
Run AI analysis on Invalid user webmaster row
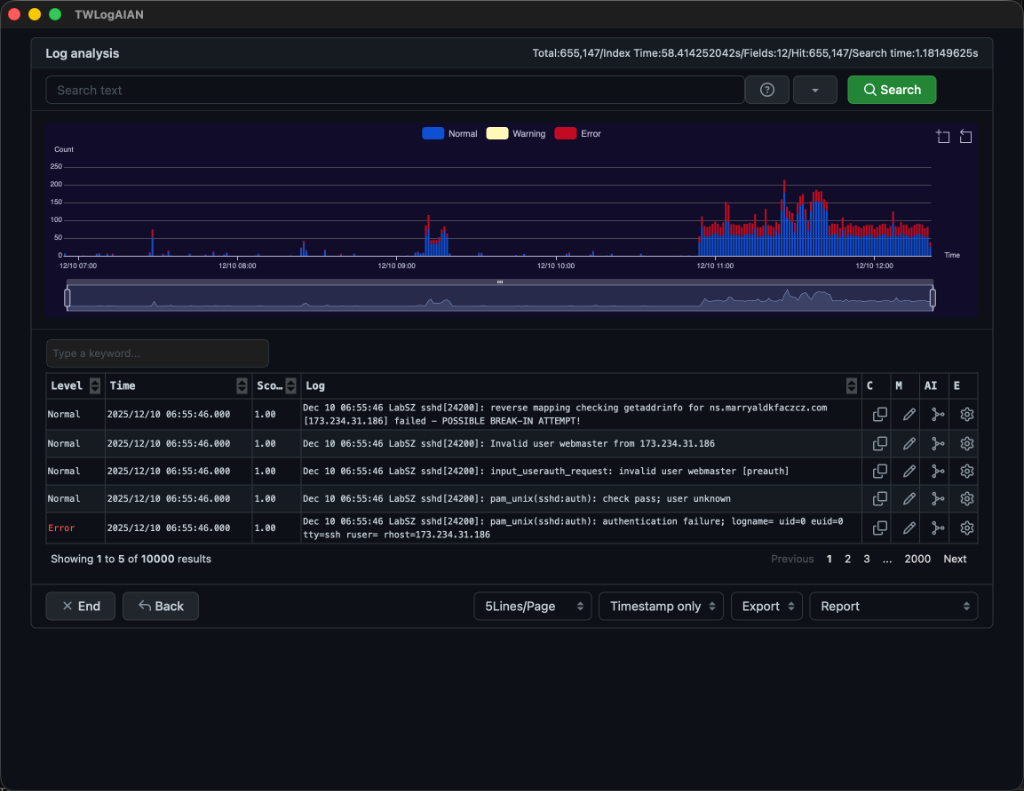pos(937,444)
